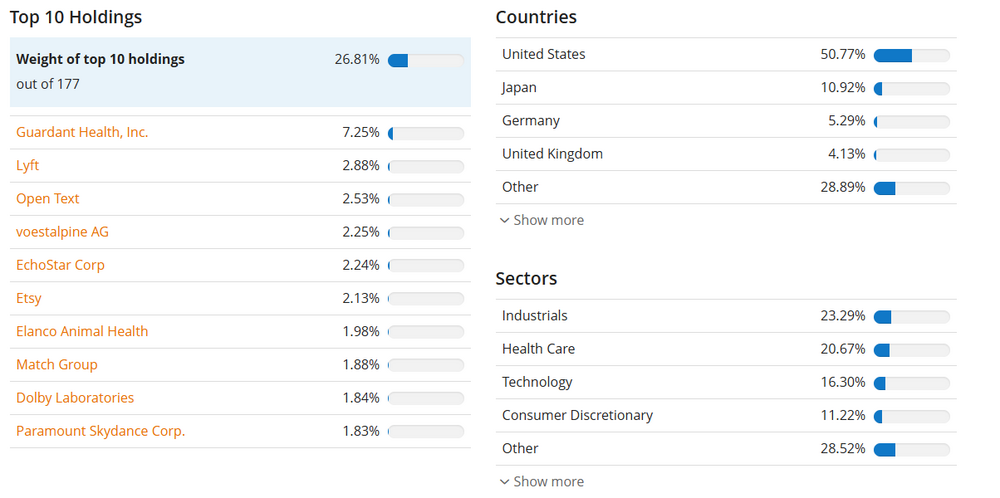Select the Etsy holding link

[x=29, y=298]
